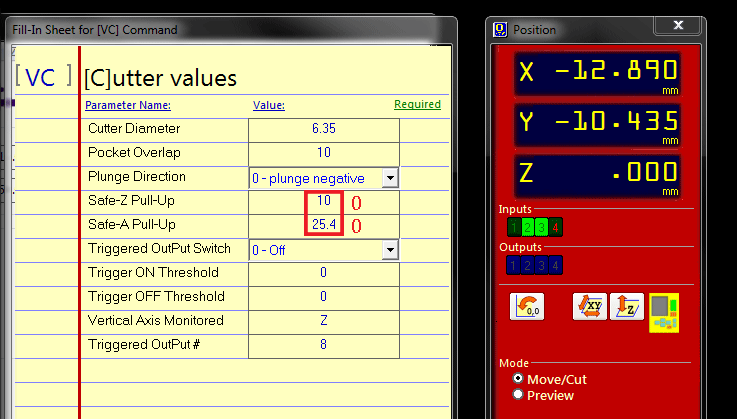
Task: Click the Vertical Axis Monitored label
Action: [156, 321]
